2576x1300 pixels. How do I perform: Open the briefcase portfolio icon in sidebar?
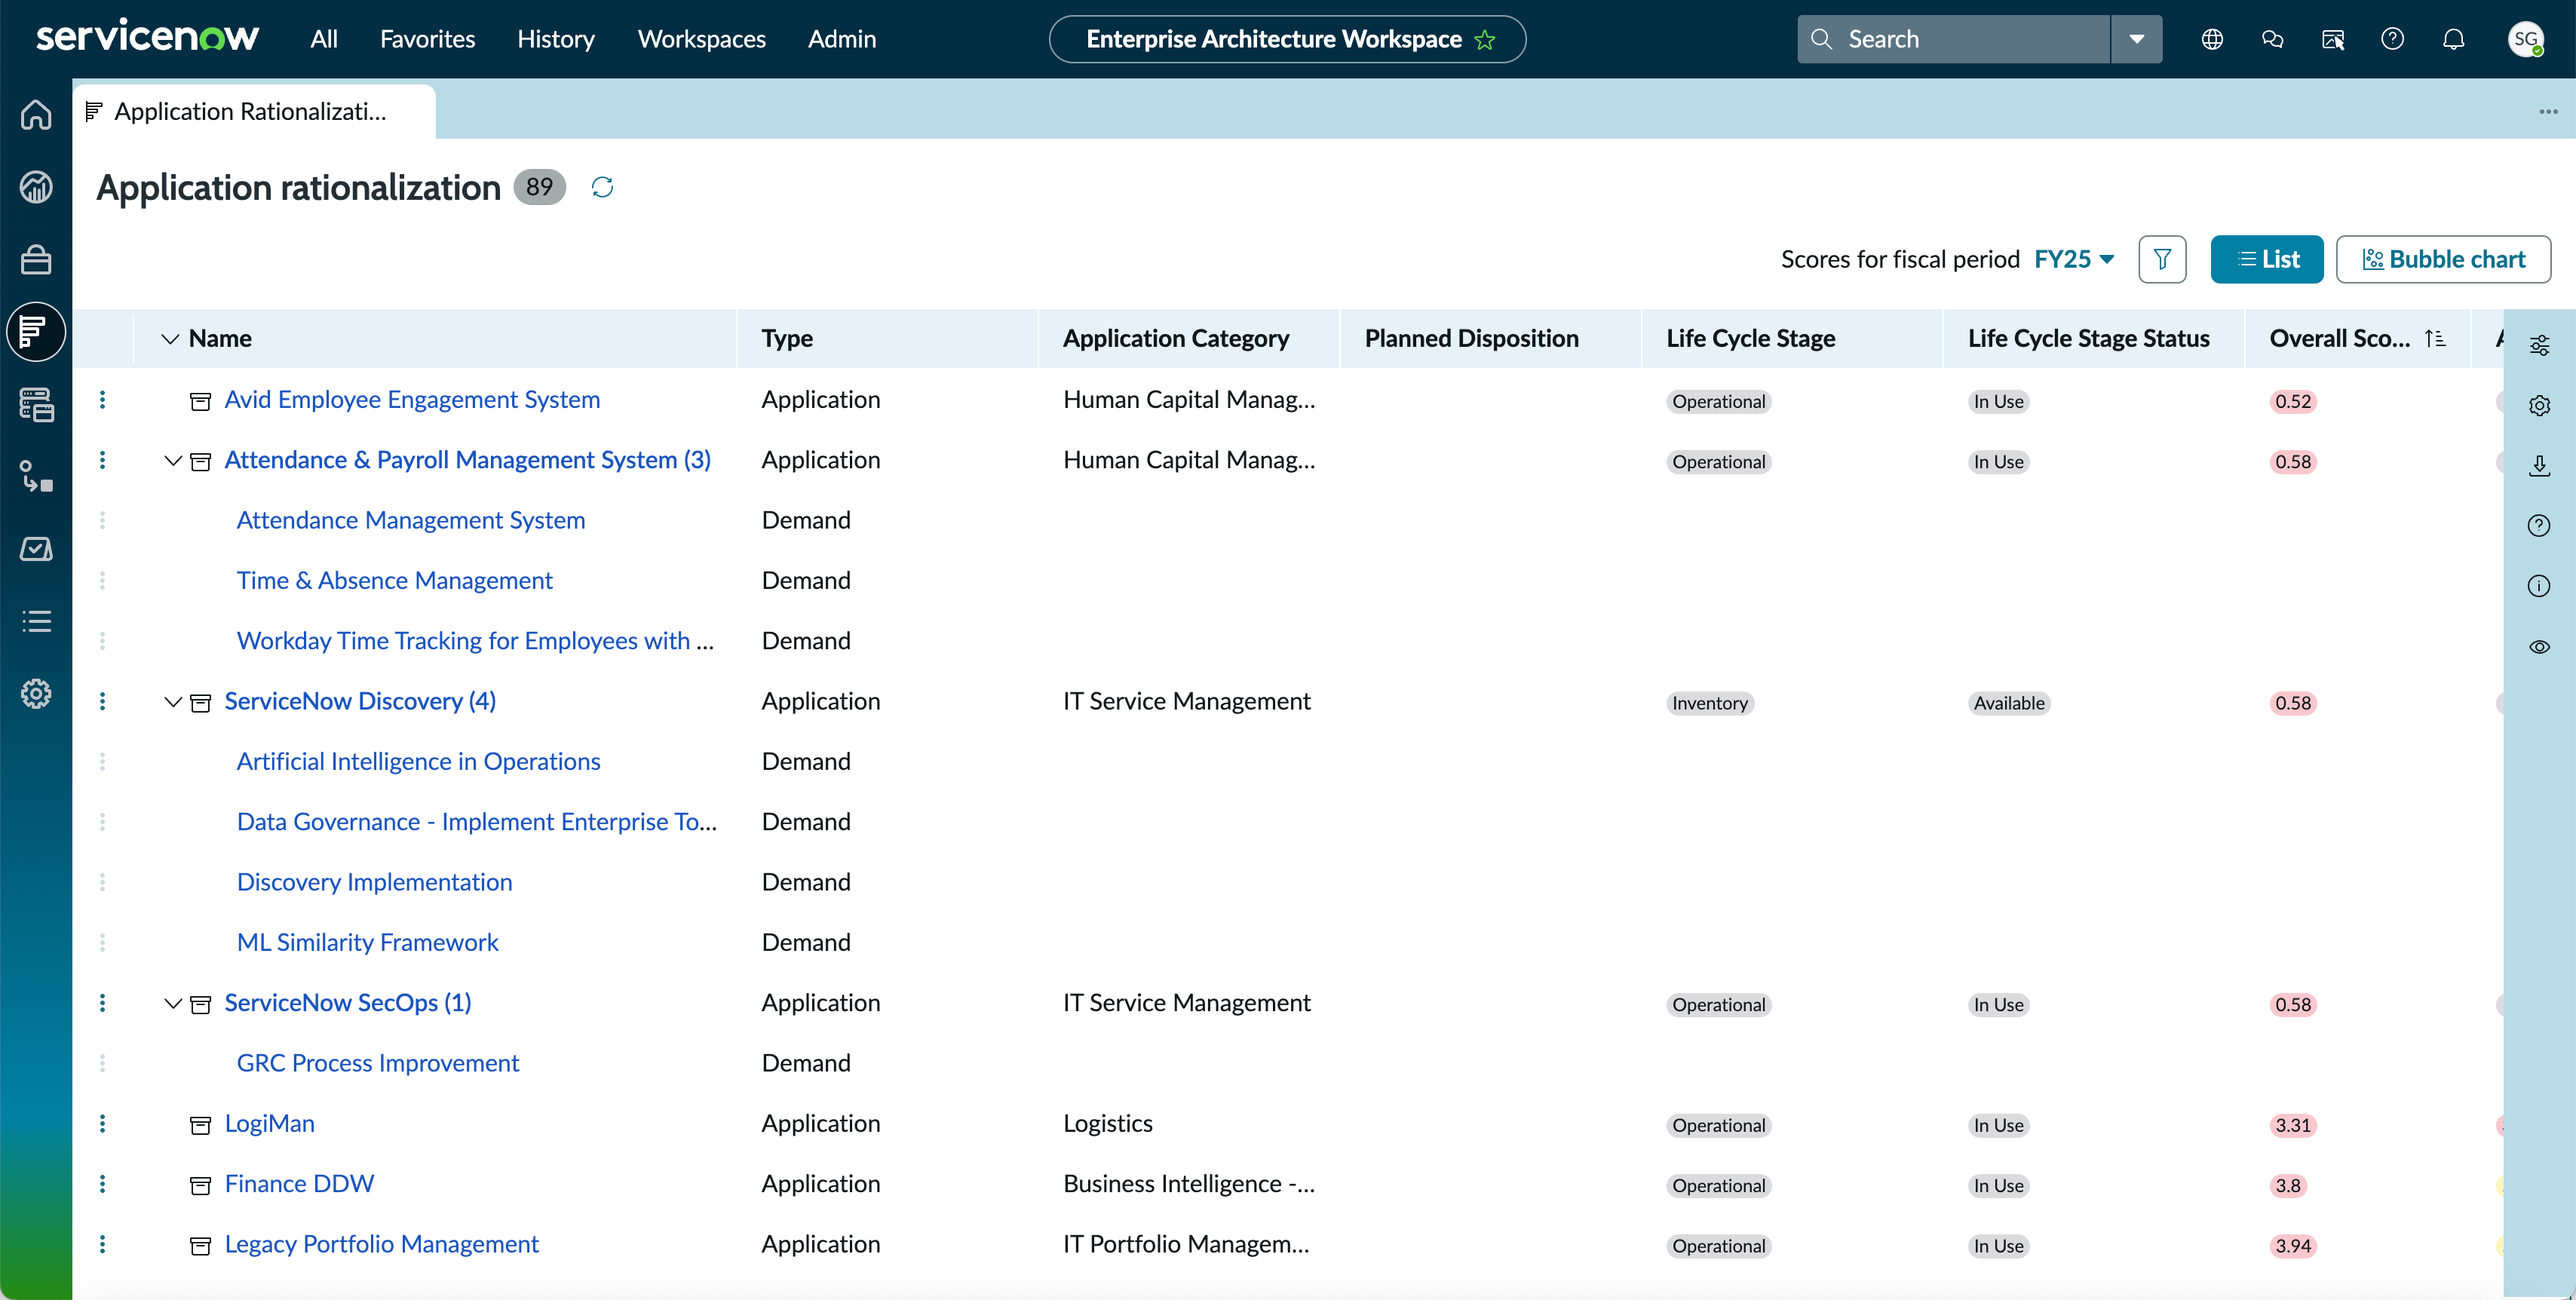point(36,259)
